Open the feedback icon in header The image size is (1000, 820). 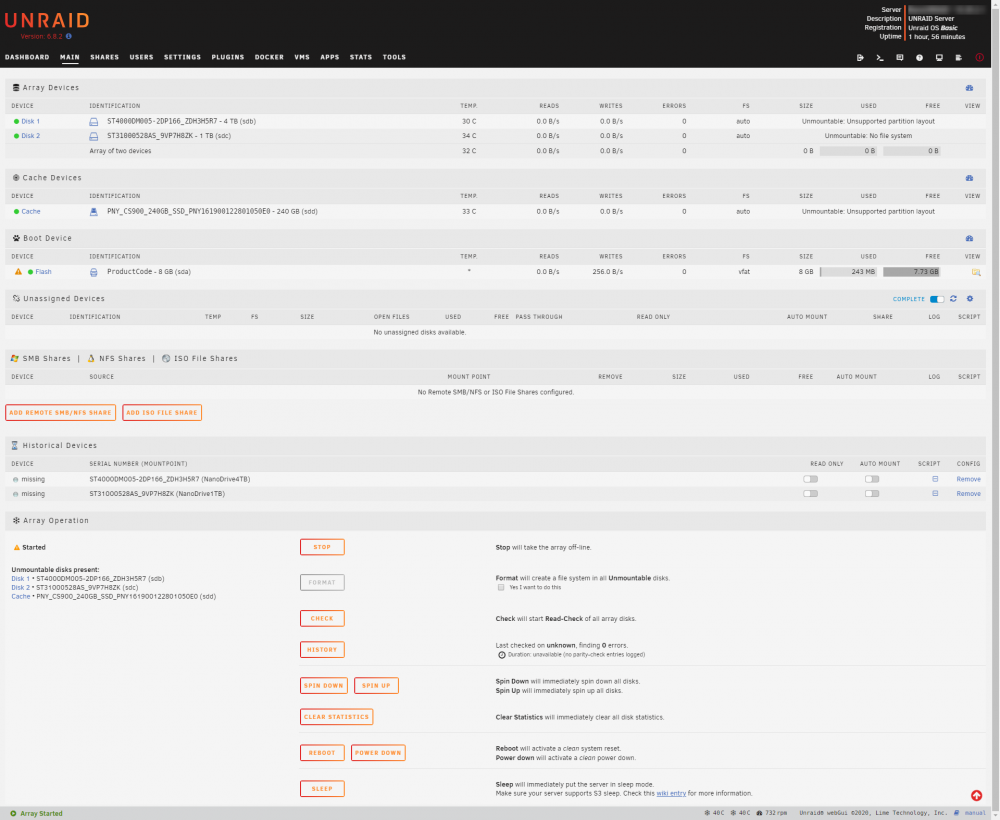click(x=899, y=57)
